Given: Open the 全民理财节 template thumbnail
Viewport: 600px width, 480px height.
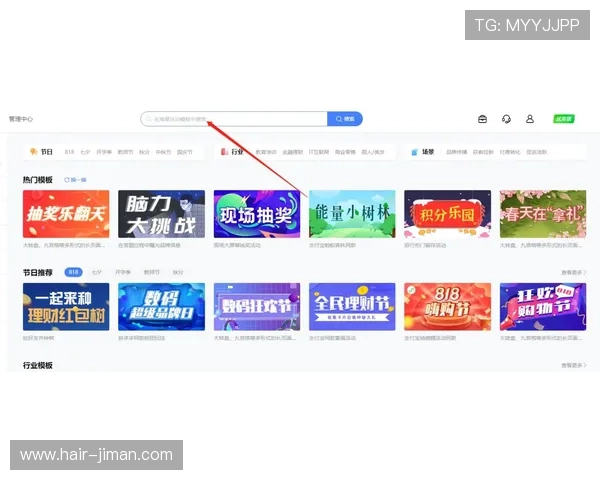Looking at the screenshot, I should coord(352,307).
